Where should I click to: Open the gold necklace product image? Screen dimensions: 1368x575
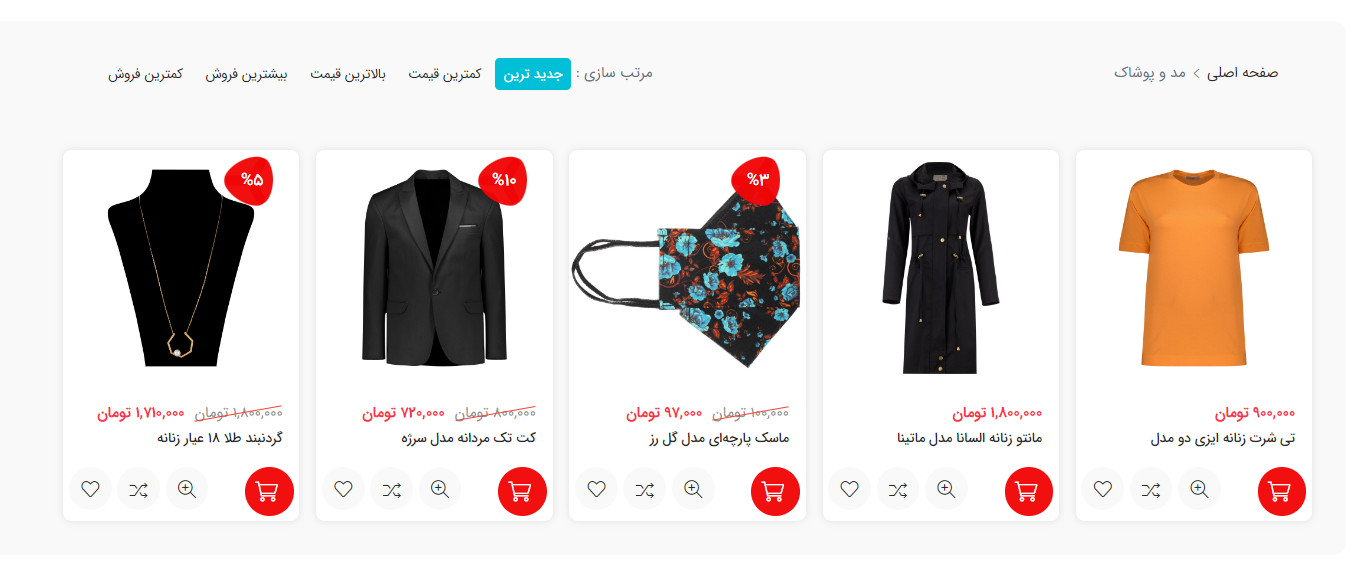181,267
